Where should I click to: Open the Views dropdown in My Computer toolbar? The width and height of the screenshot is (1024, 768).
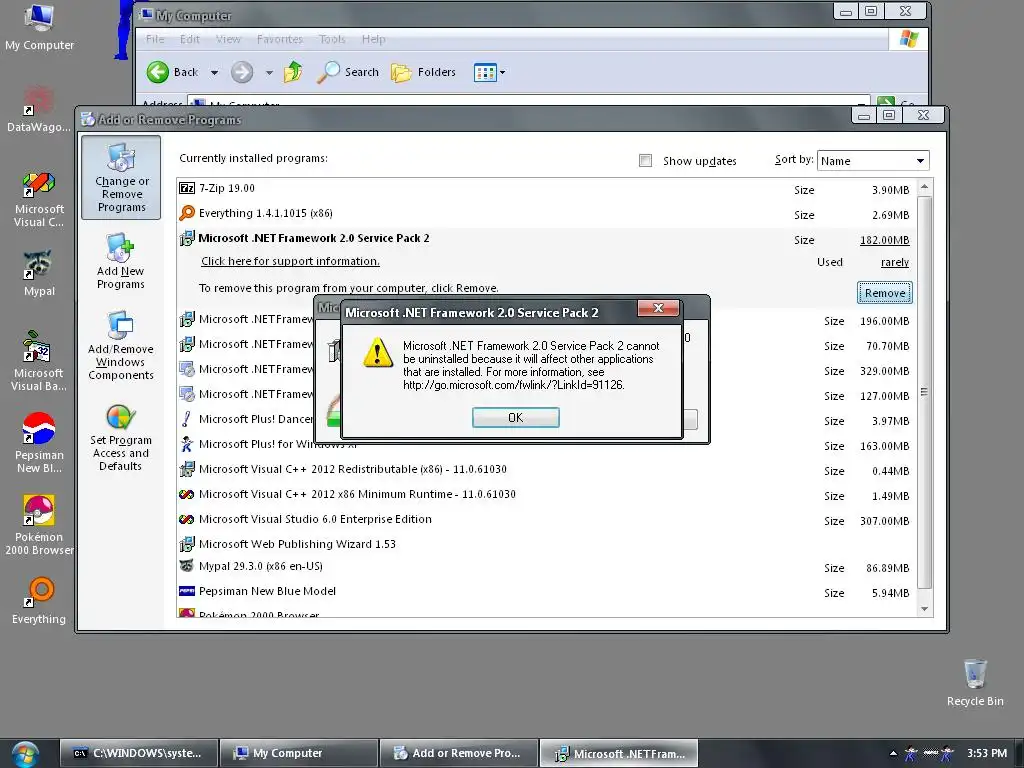(x=489, y=72)
